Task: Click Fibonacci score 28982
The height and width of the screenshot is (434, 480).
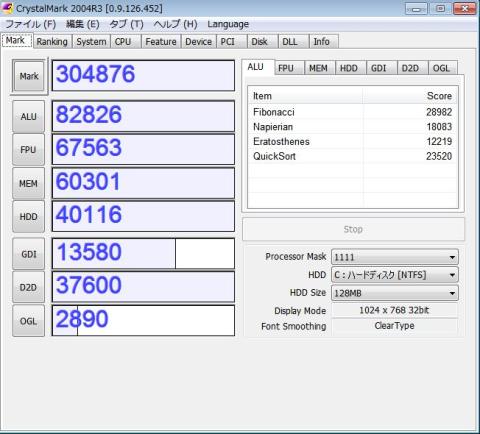Action: click(x=439, y=112)
